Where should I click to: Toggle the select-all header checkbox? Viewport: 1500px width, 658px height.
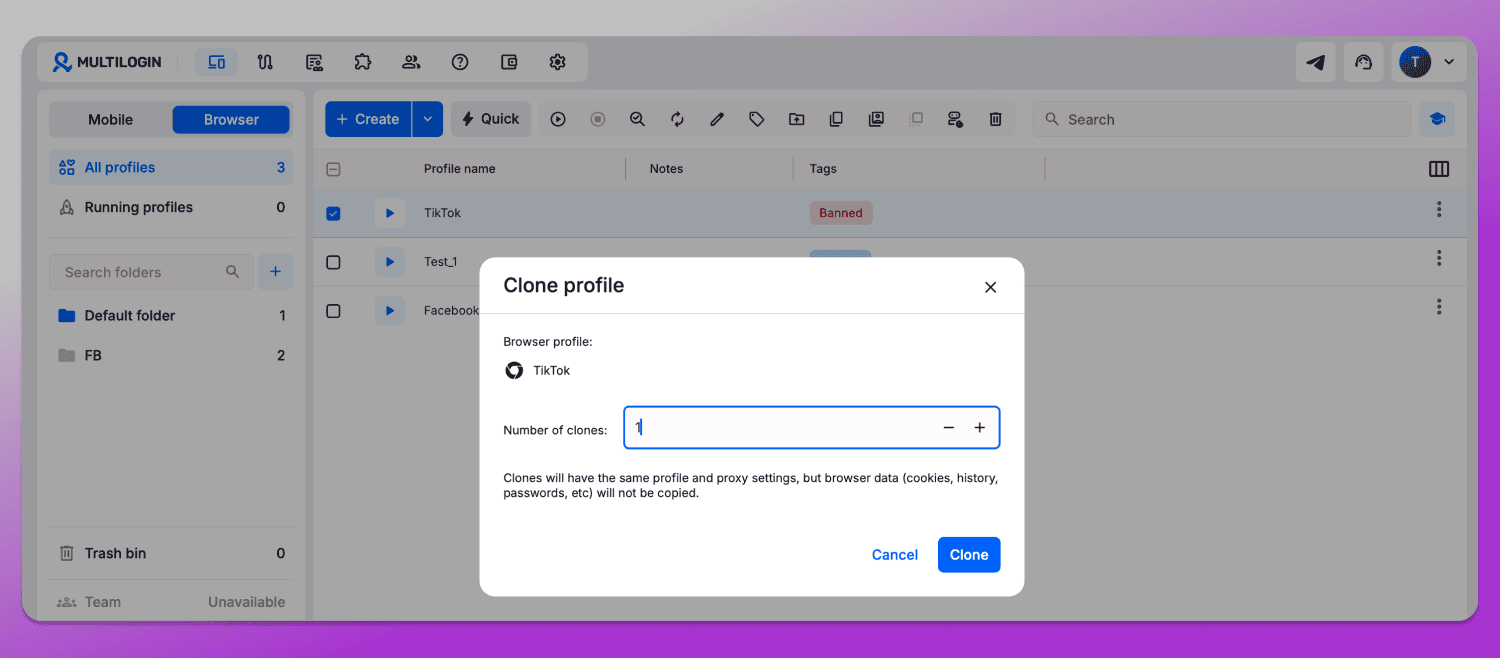(x=334, y=169)
